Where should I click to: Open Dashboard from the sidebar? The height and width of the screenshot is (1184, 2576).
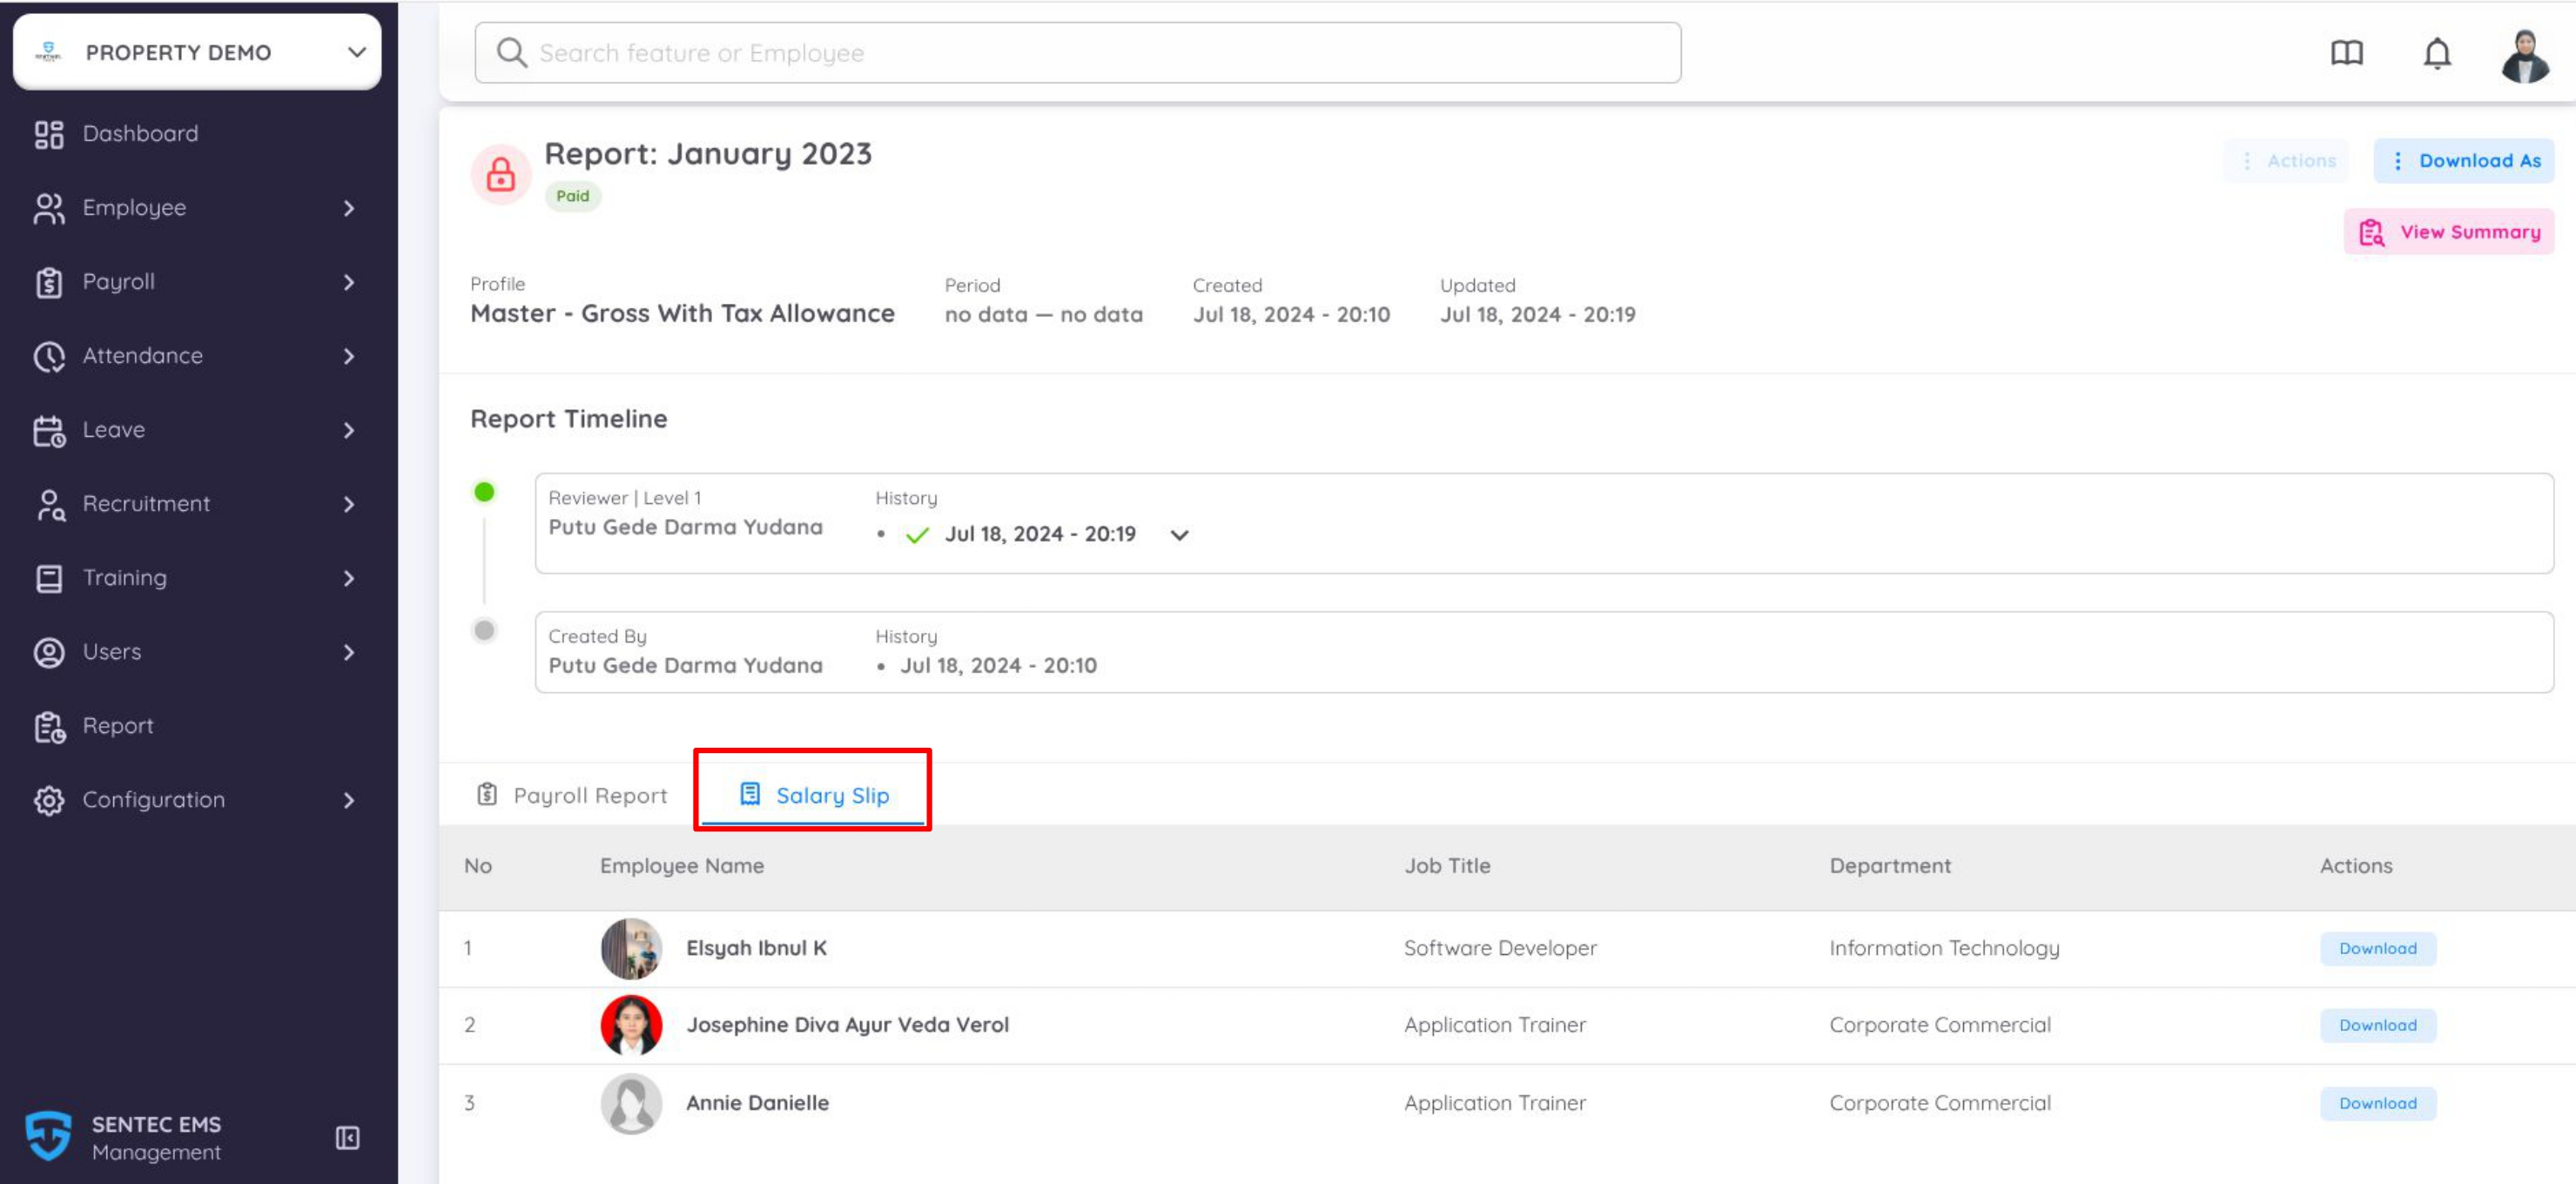coord(140,133)
